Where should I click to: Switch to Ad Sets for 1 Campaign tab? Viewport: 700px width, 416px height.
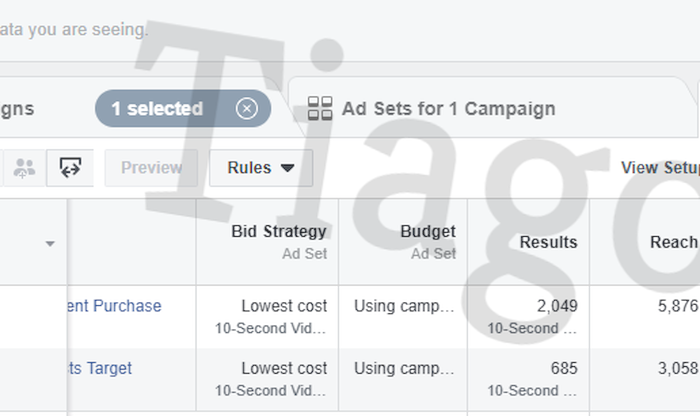[x=447, y=109]
